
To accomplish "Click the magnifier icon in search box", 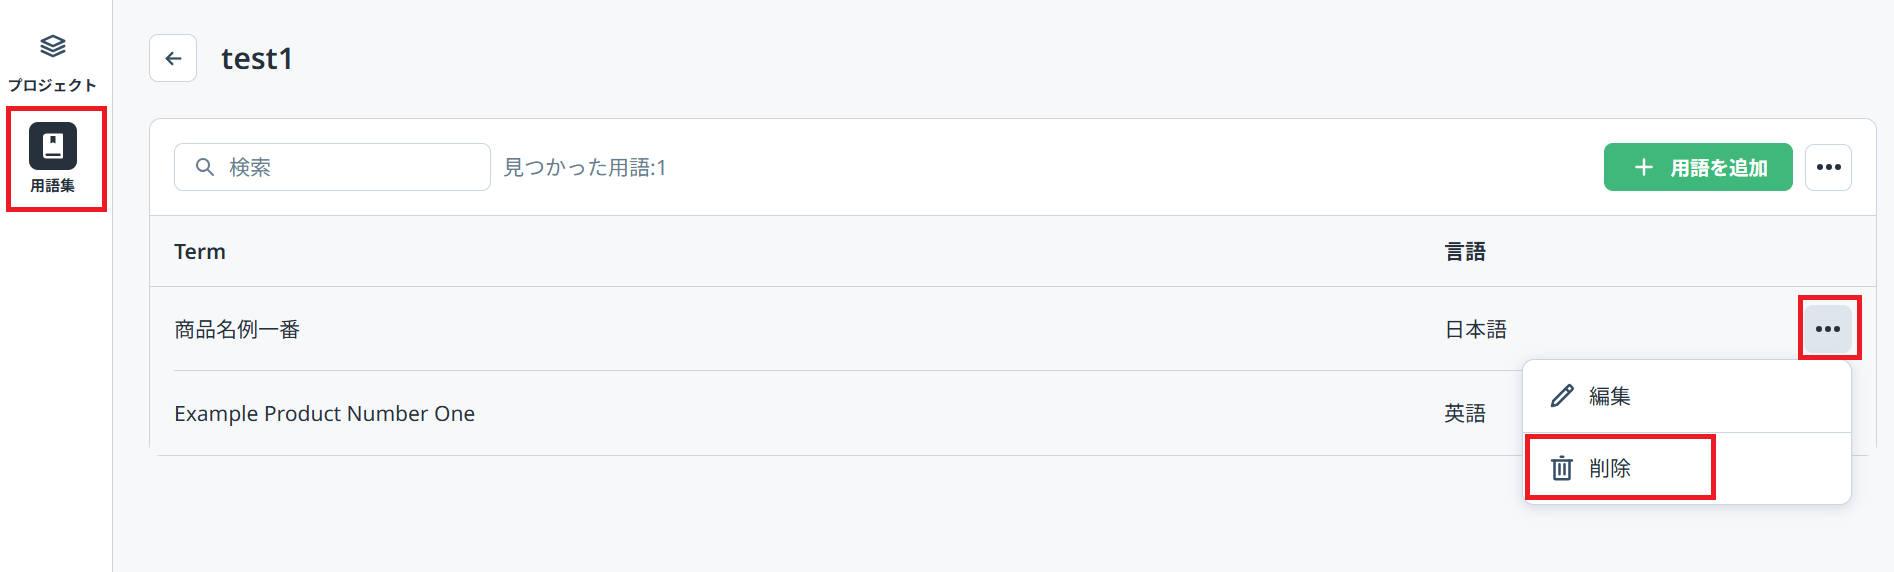I will click(205, 167).
